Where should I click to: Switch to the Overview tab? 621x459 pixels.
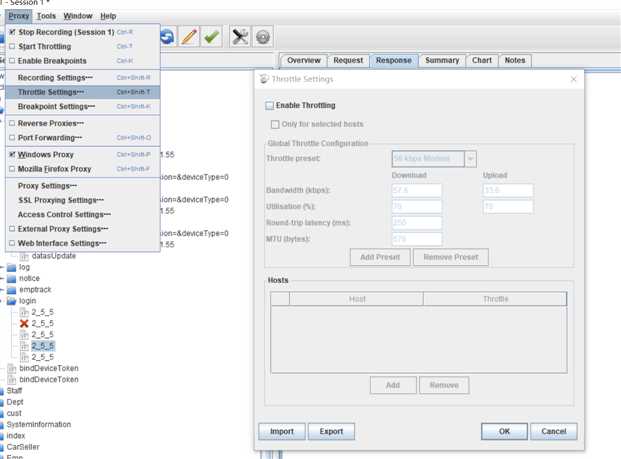(x=304, y=60)
